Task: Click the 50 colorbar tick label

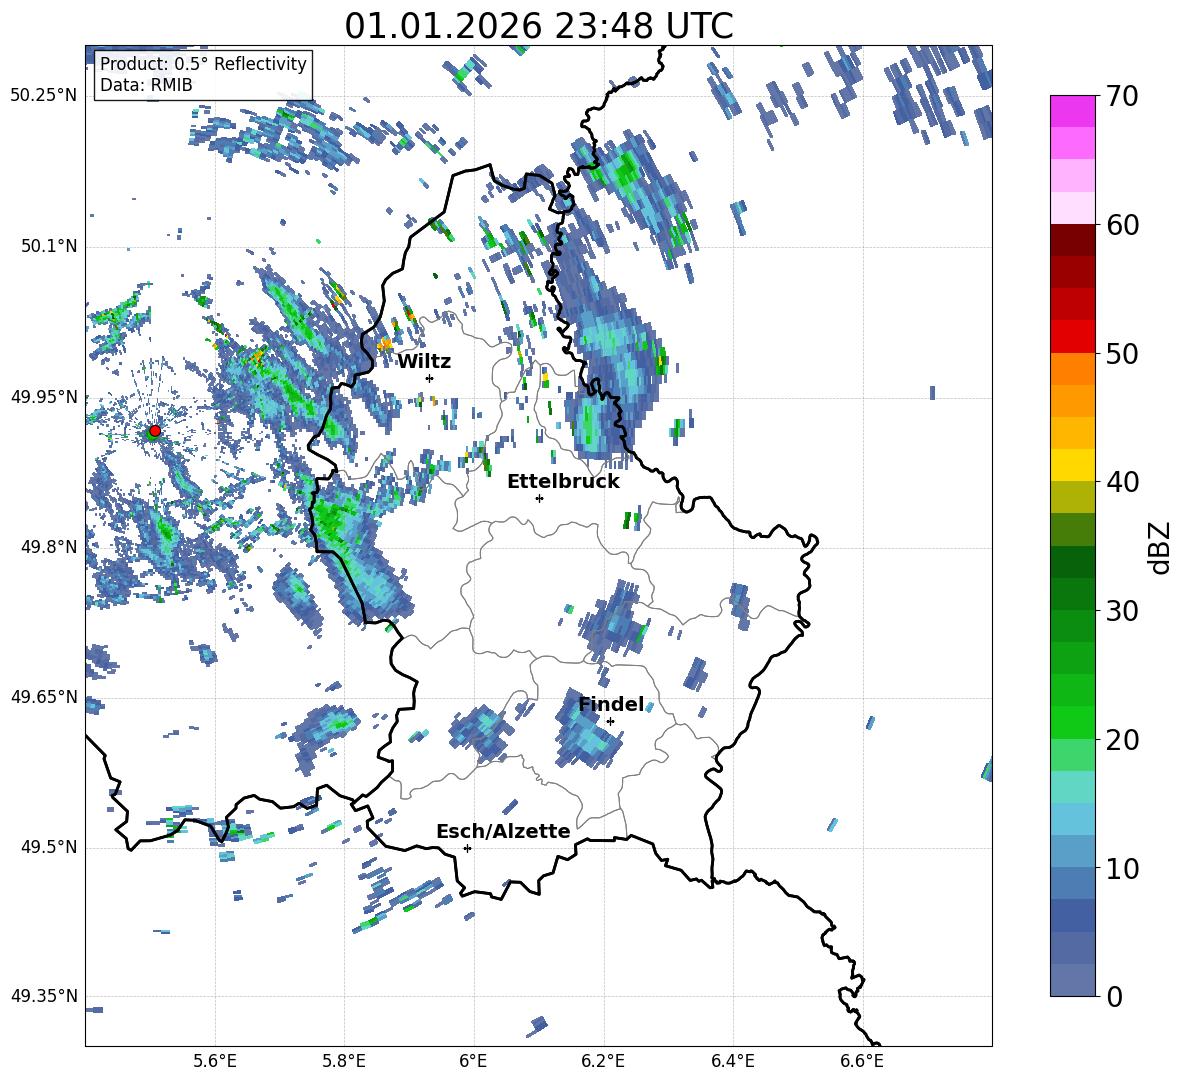Action: [1120, 354]
